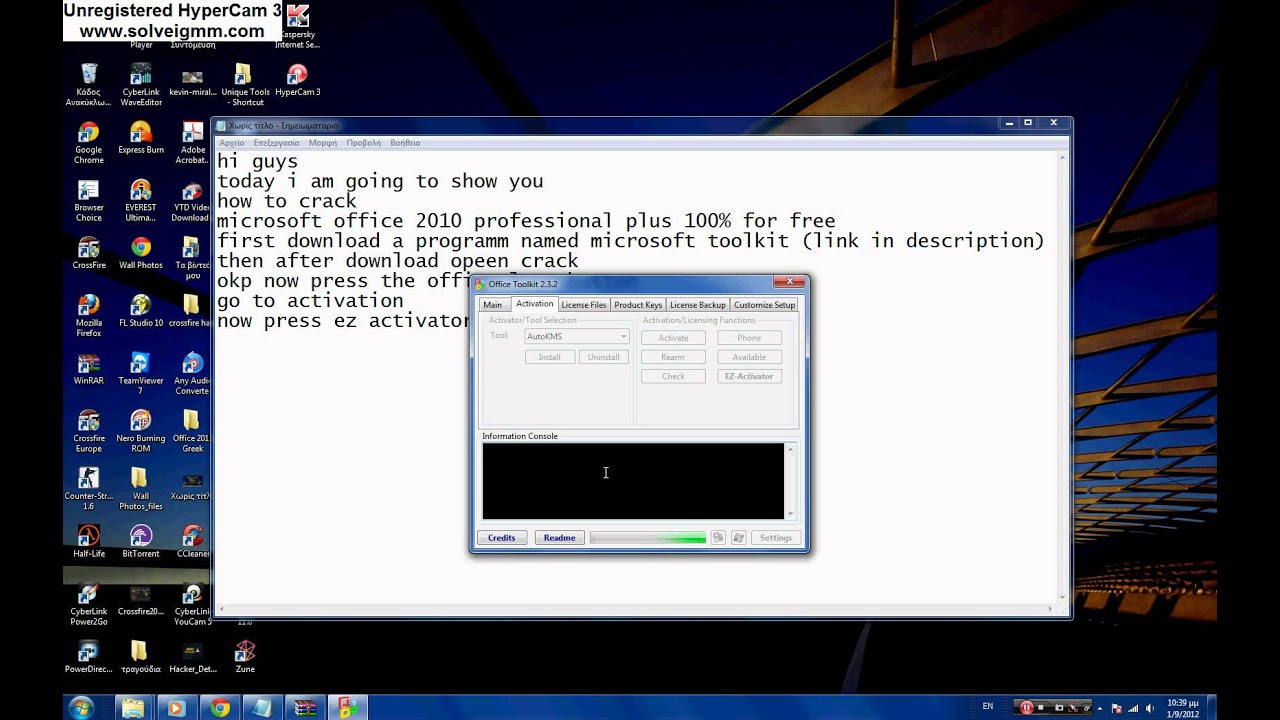Click the EZ-Activator button
The height and width of the screenshot is (720, 1280).
pyautogui.click(x=749, y=377)
